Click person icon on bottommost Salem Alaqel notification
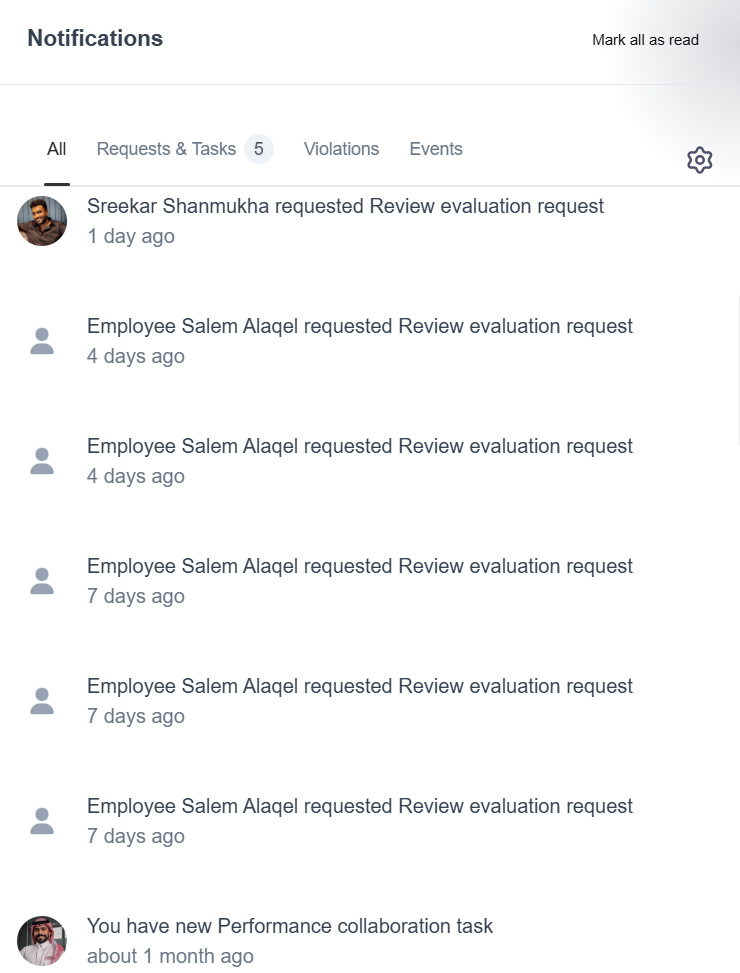Screen dimensions: 740x973 click(x=42, y=821)
